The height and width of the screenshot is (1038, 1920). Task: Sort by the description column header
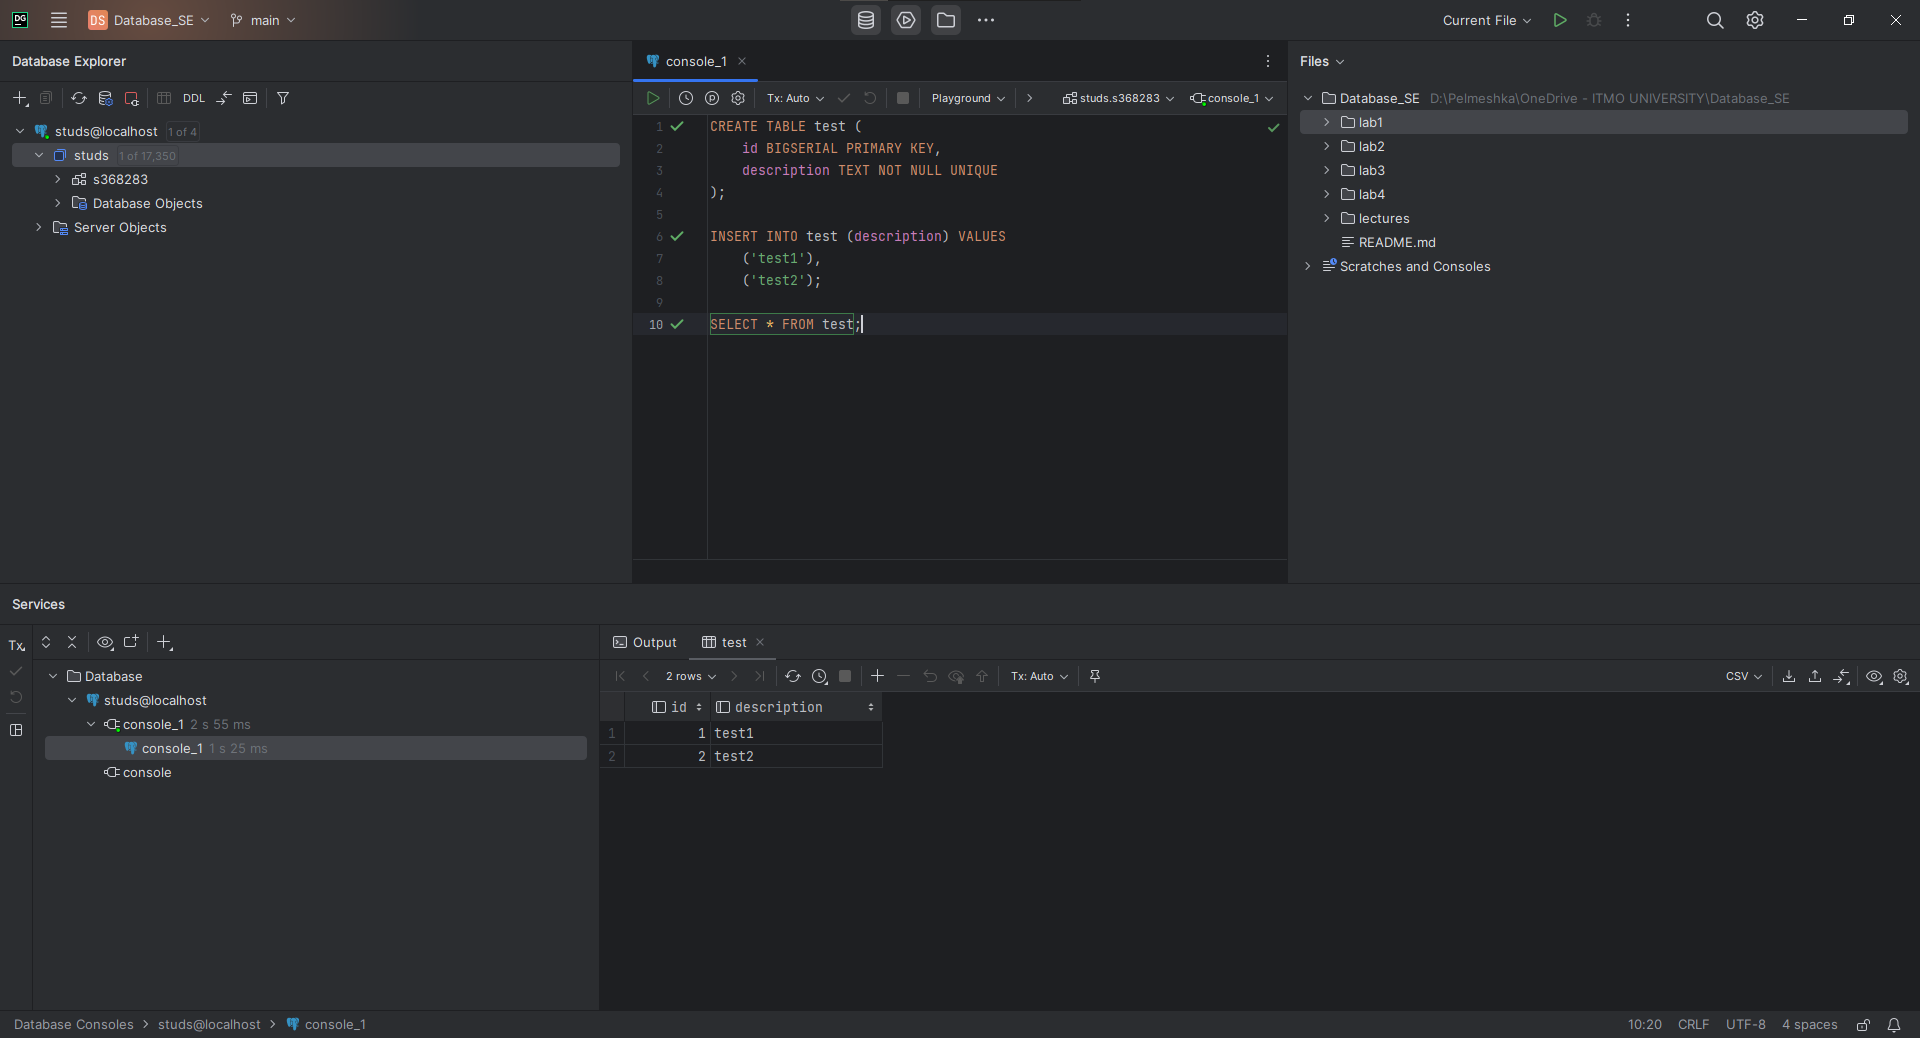796,707
